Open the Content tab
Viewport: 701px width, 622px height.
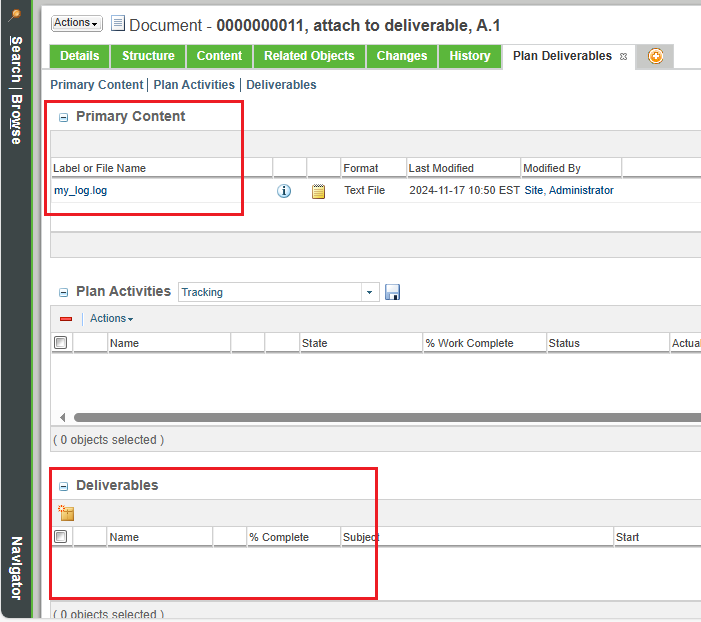(x=219, y=56)
